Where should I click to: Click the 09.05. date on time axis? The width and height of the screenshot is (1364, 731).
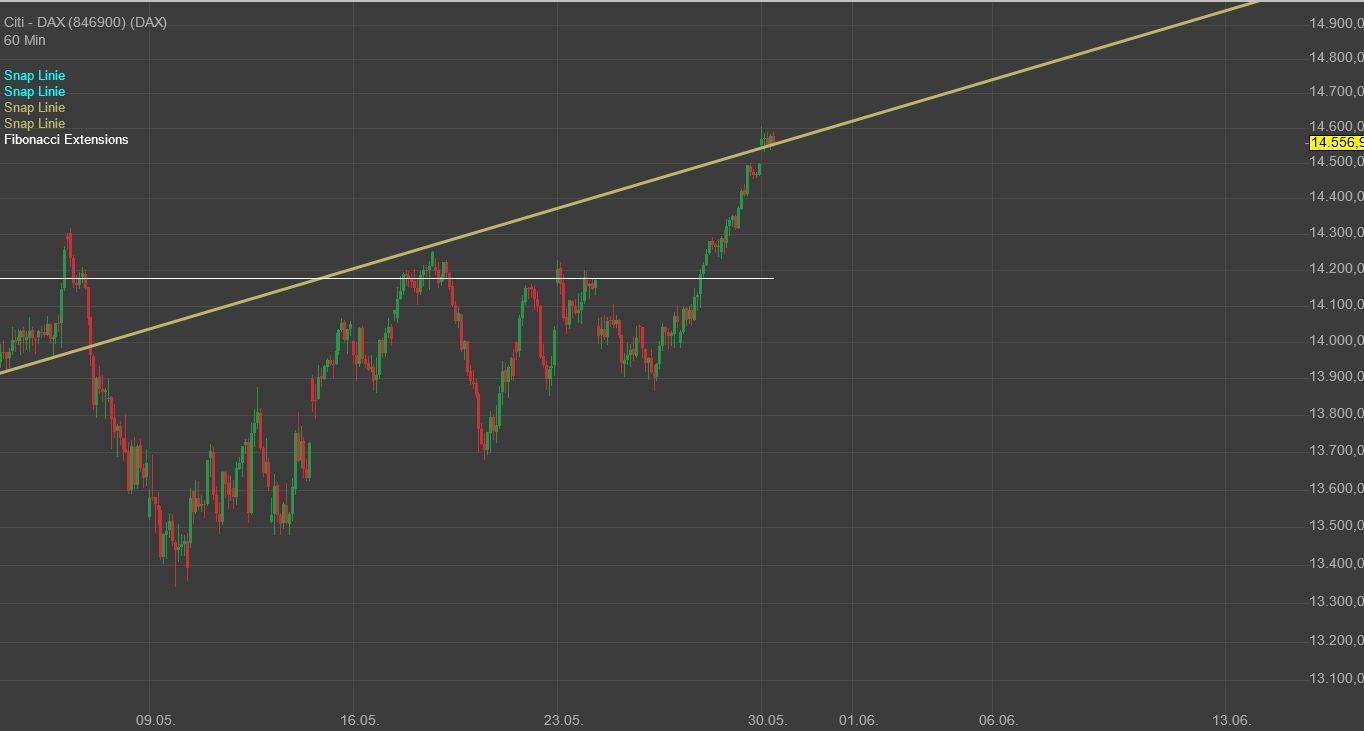click(155, 720)
